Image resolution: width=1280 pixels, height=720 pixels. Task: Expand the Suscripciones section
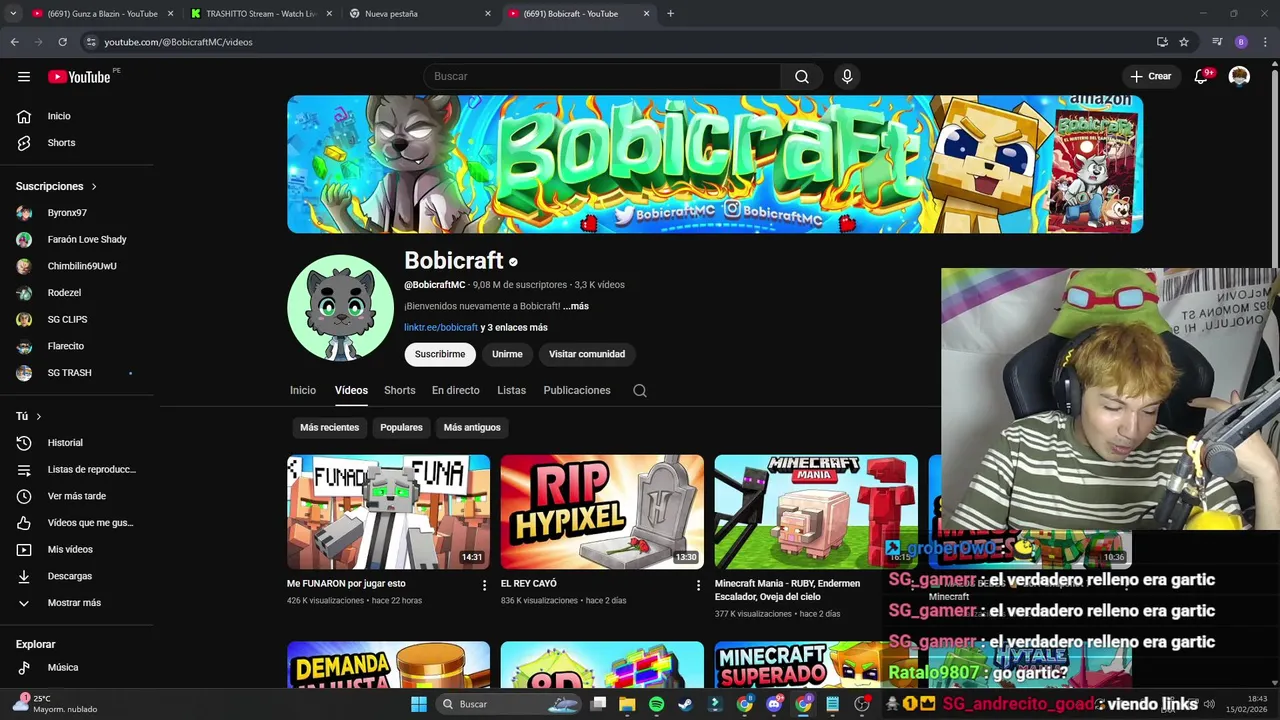[57, 186]
